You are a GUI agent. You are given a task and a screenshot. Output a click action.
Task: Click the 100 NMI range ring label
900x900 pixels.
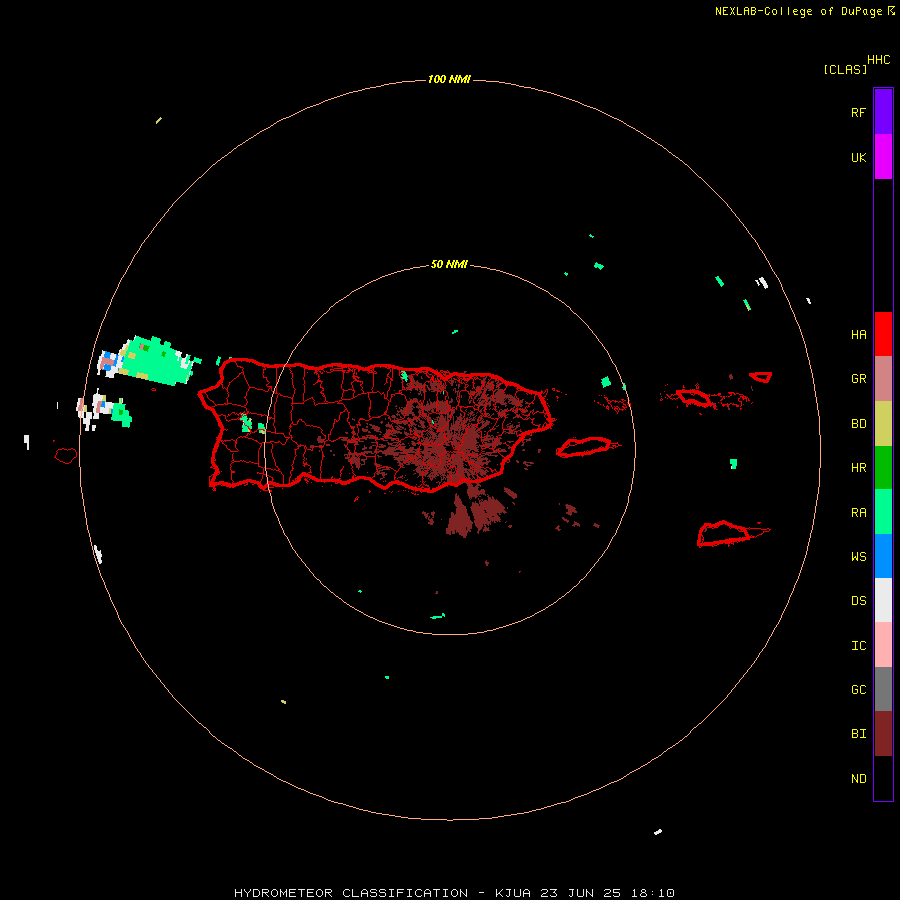click(x=449, y=79)
